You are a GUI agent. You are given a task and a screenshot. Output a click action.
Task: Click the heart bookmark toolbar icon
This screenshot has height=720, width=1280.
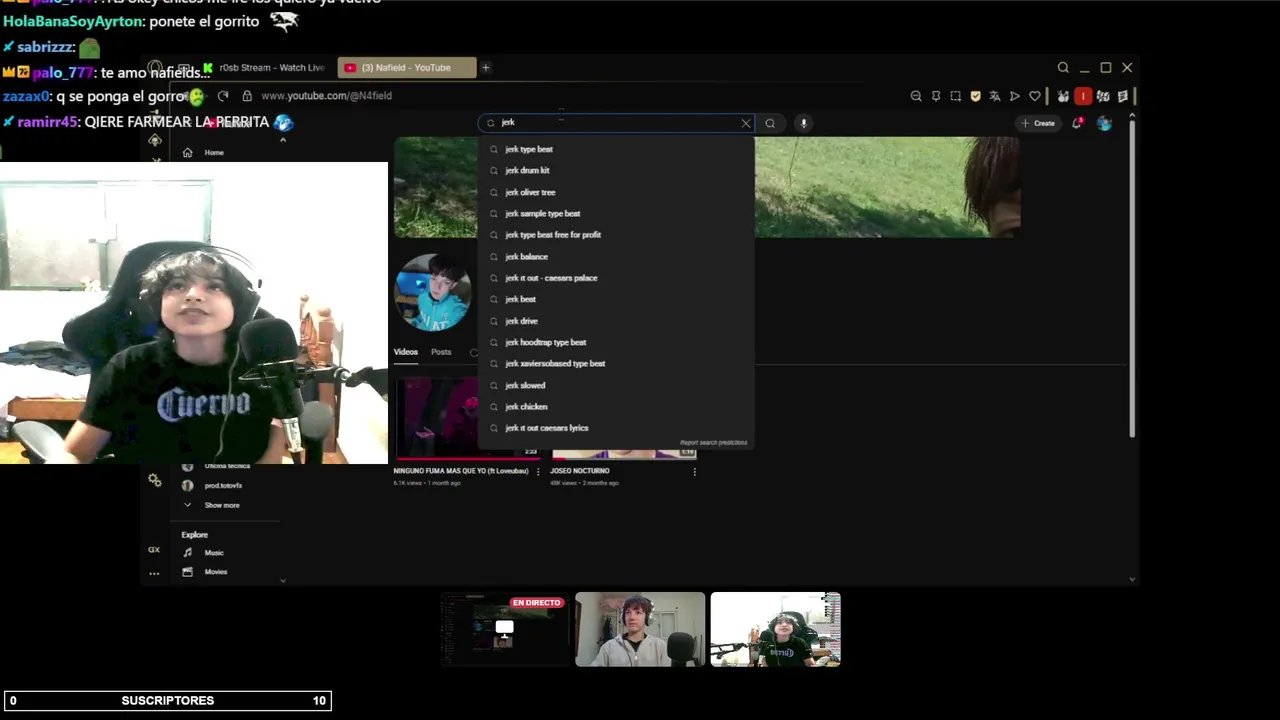click(1035, 96)
